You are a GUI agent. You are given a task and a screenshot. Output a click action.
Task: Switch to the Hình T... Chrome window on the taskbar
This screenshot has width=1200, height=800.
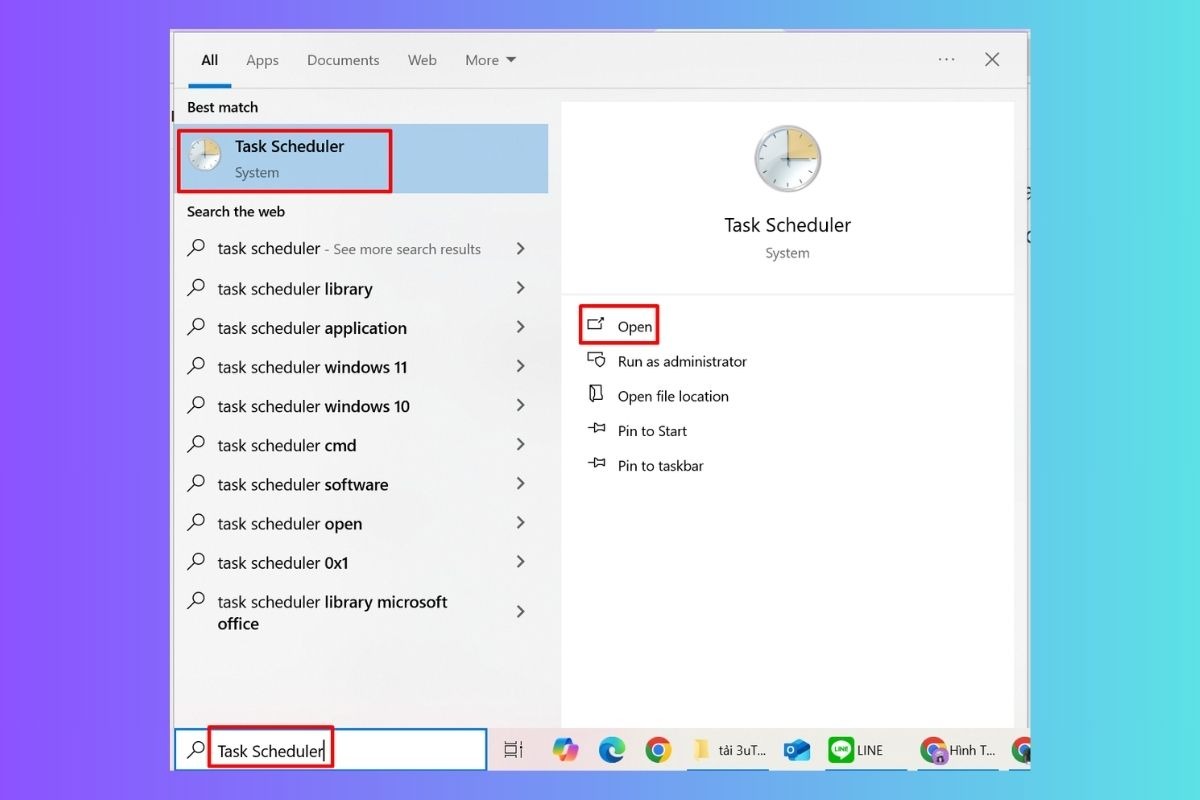[958, 750]
